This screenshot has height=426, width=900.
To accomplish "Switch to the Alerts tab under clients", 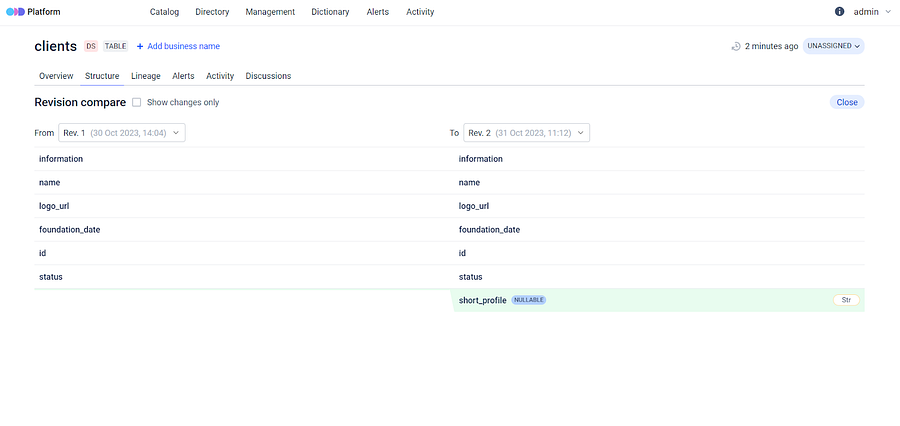I will (x=183, y=76).
